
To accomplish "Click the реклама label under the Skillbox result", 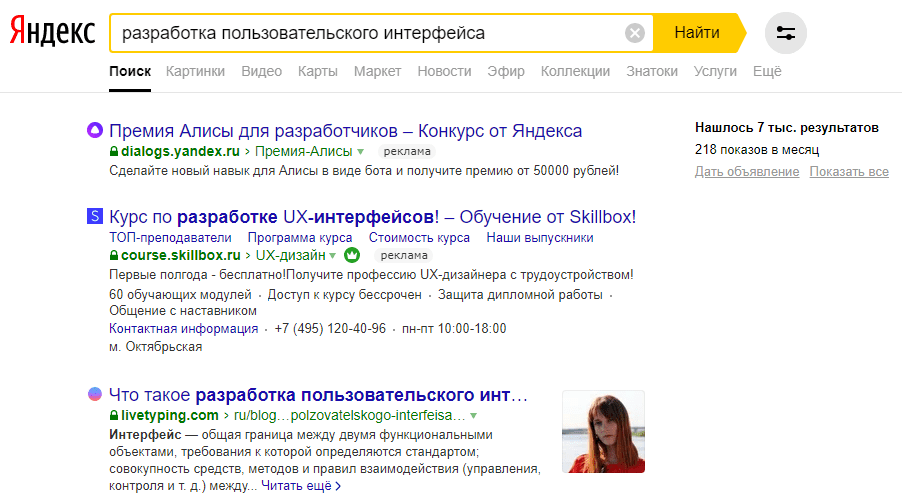I will (x=404, y=255).
